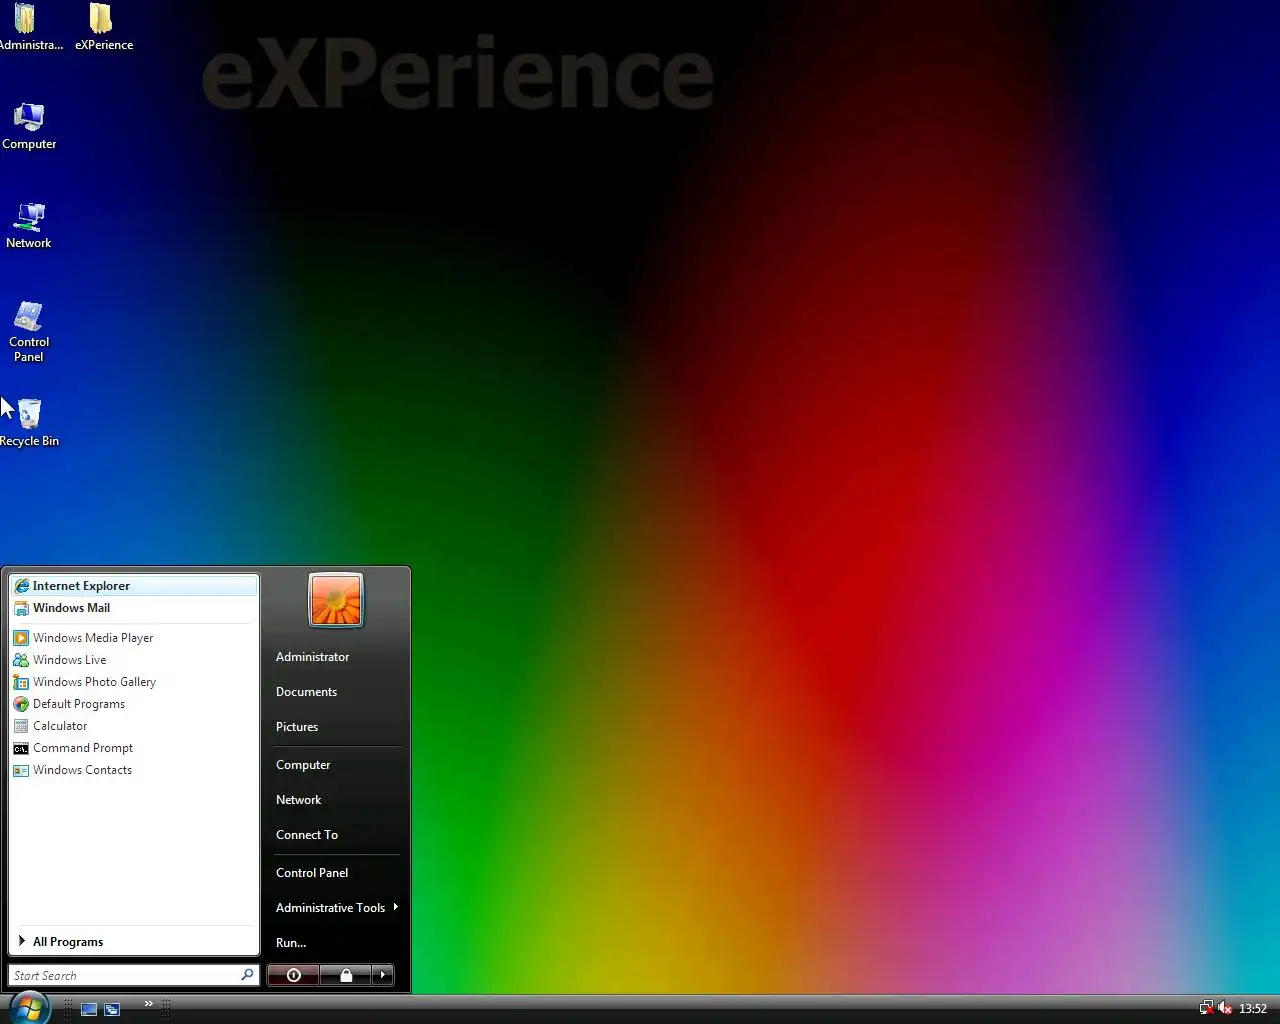Screen dimensions: 1280x1024
Task: Open the Administrator folder link in Start menu
Action: click(x=335, y=657)
